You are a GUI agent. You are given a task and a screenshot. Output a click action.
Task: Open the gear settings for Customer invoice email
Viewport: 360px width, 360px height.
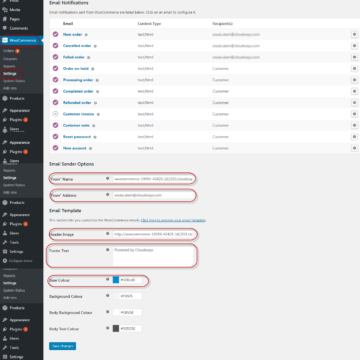pos(354,114)
